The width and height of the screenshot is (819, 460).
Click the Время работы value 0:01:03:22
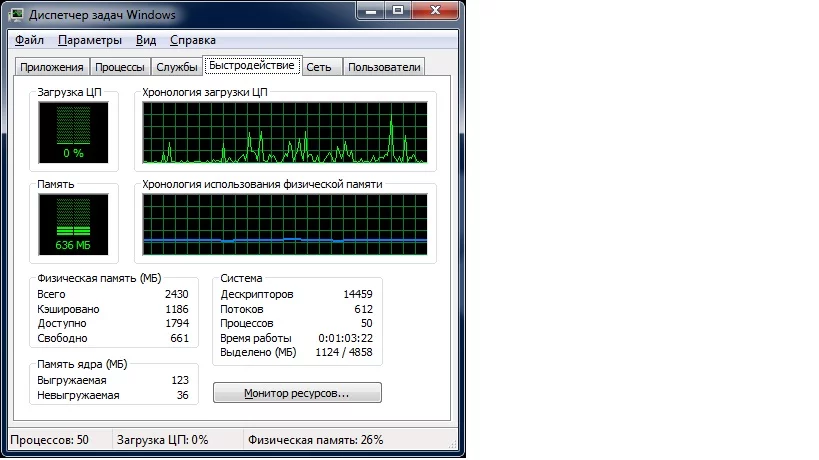(345, 338)
